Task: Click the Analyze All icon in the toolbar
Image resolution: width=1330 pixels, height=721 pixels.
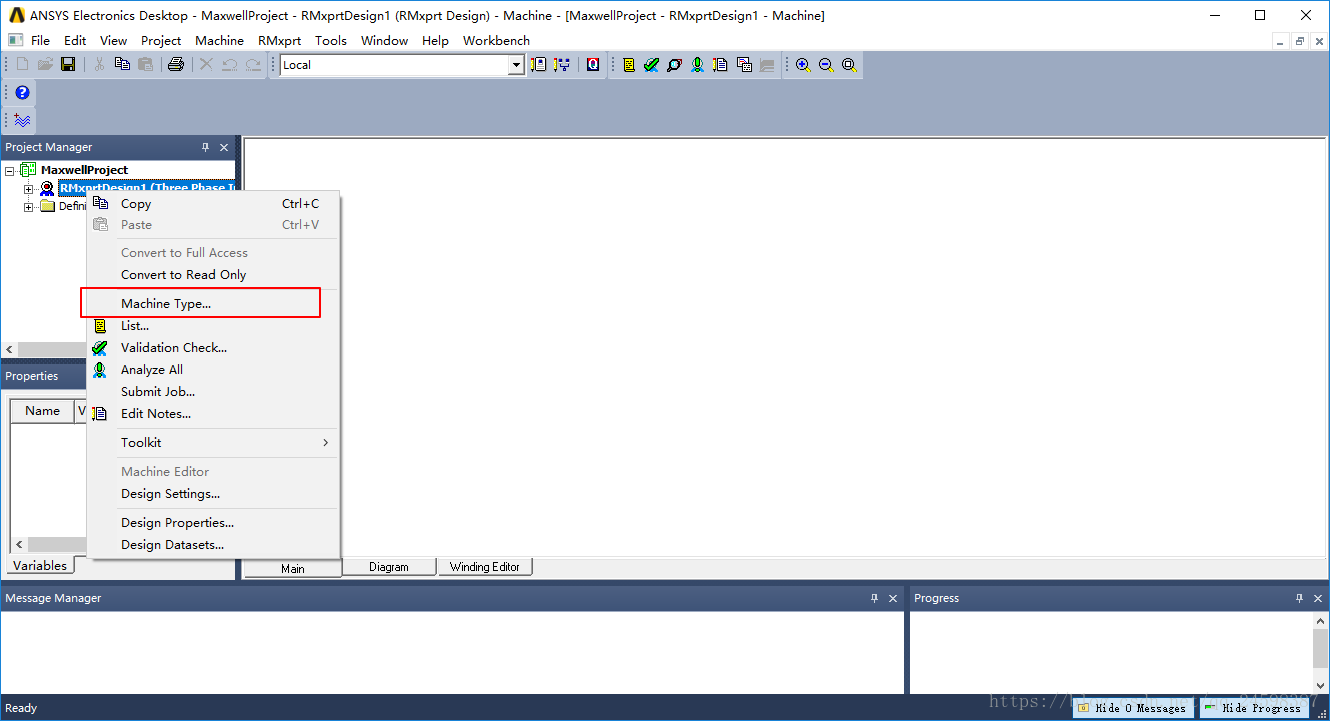Action: click(697, 64)
